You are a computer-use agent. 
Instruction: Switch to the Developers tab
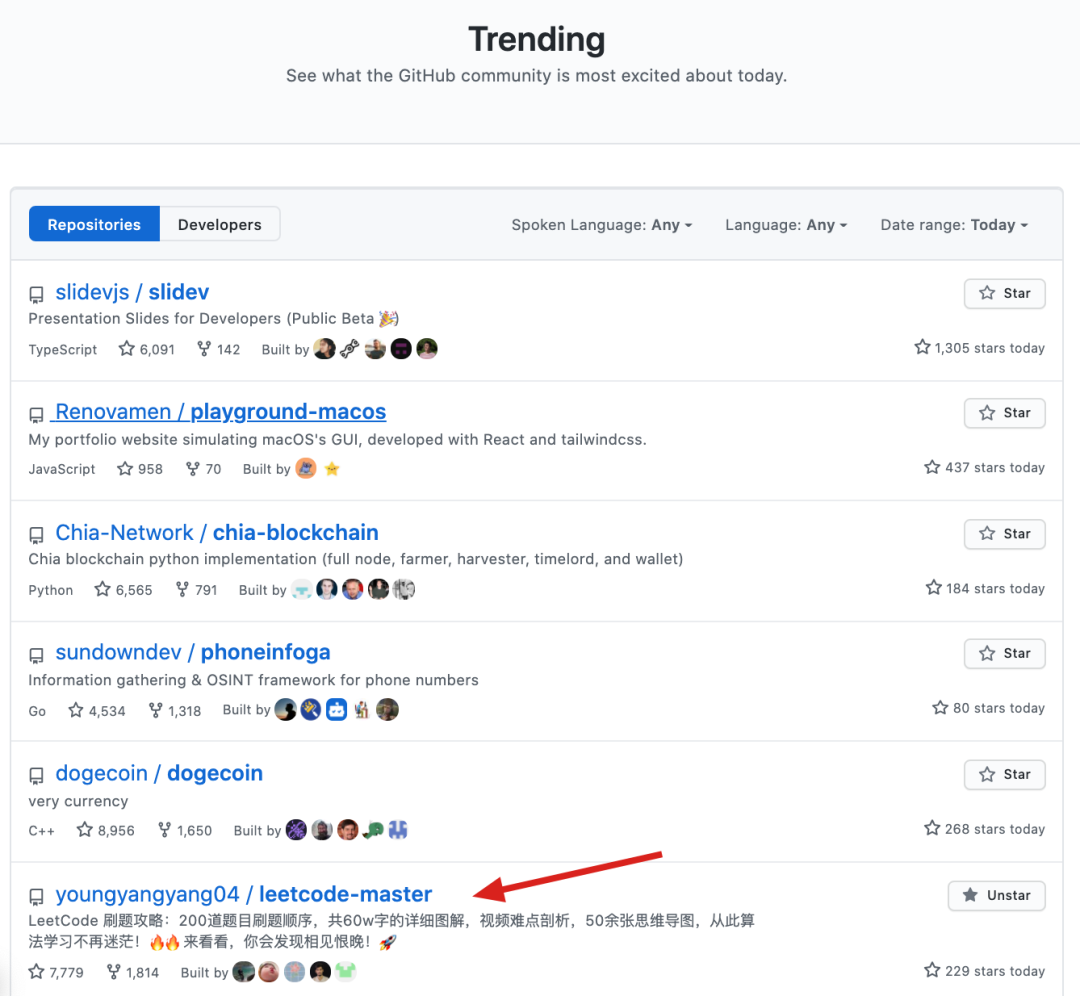pos(220,225)
